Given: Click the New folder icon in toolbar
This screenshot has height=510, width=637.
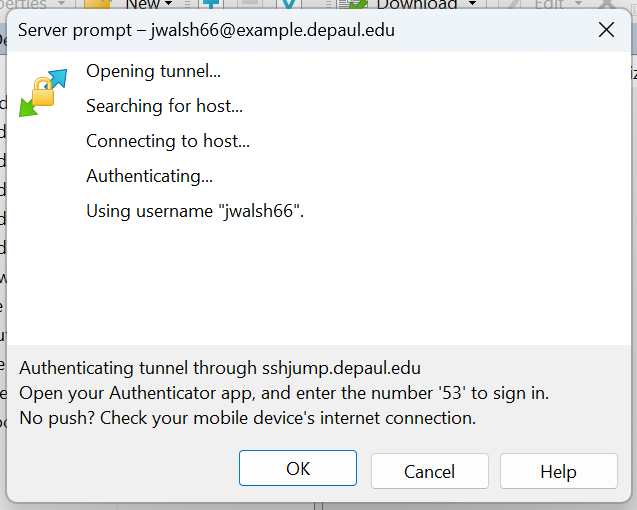Looking at the screenshot, I should (100, 4).
